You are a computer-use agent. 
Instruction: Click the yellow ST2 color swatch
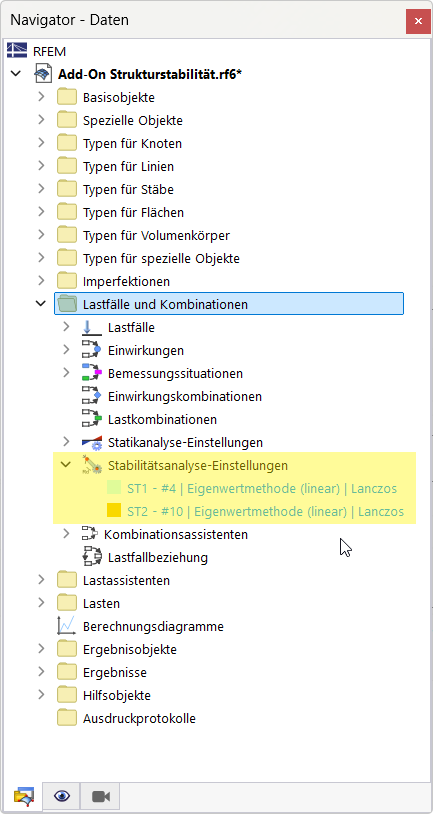114,510
